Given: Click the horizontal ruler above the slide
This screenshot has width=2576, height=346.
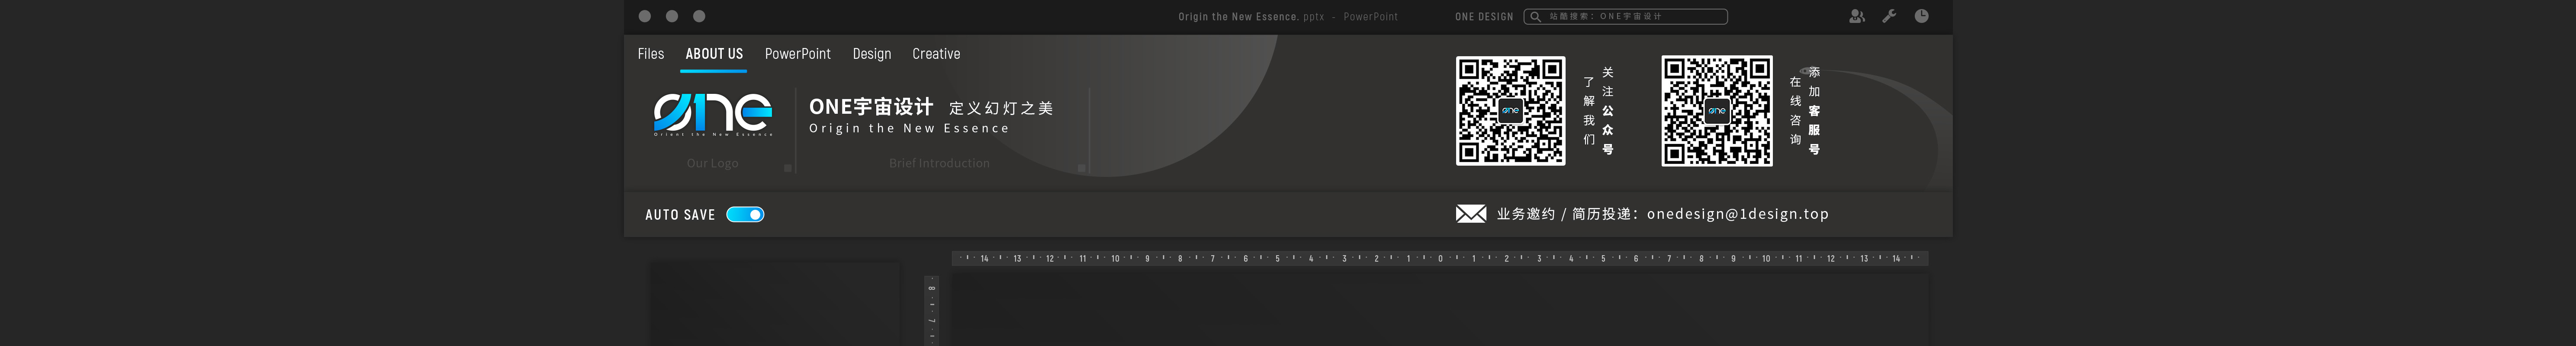Looking at the screenshot, I should coord(1440,258).
